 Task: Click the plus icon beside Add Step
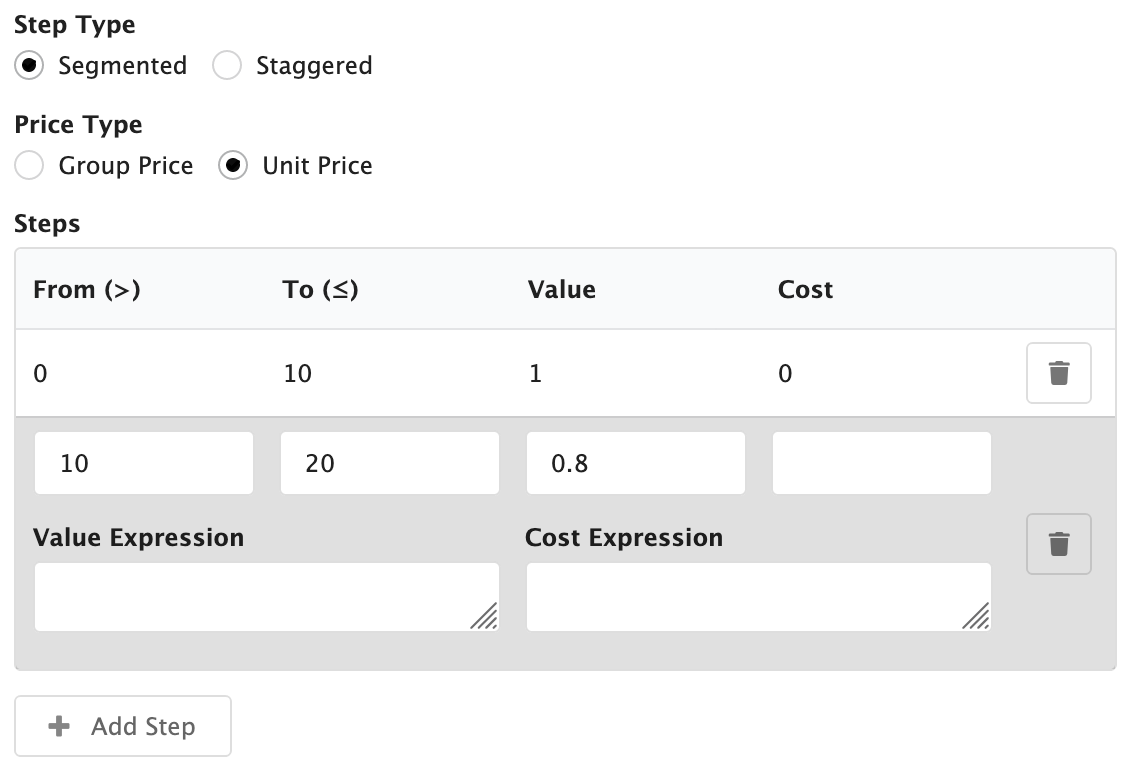(60, 726)
